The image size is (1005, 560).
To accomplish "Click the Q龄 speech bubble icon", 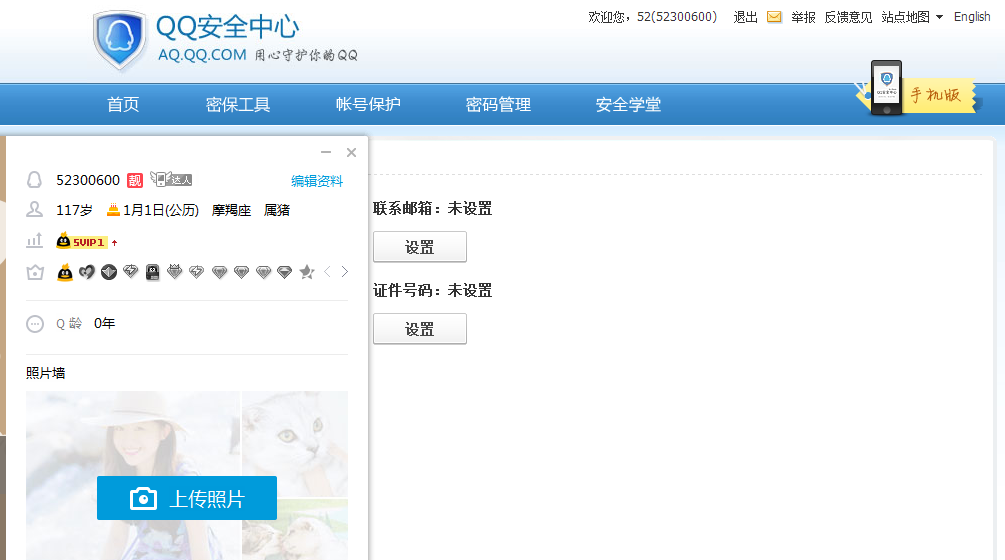I will pos(35,324).
